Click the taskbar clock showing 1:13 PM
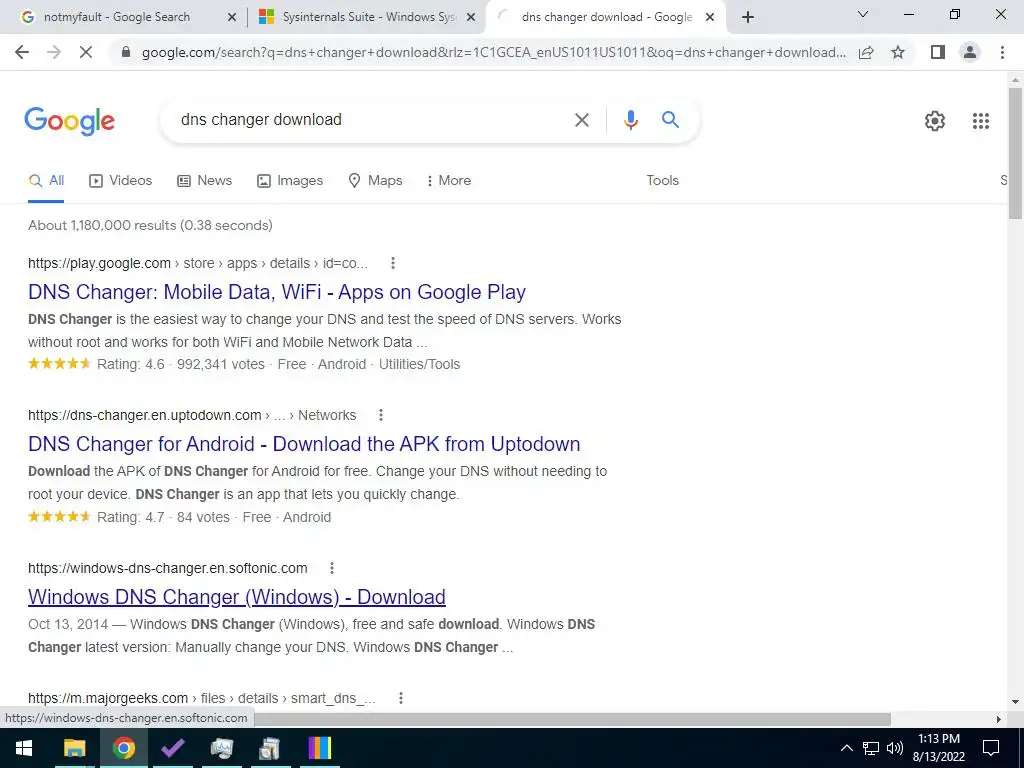The height and width of the screenshot is (768, 1024). coord(938,748)
